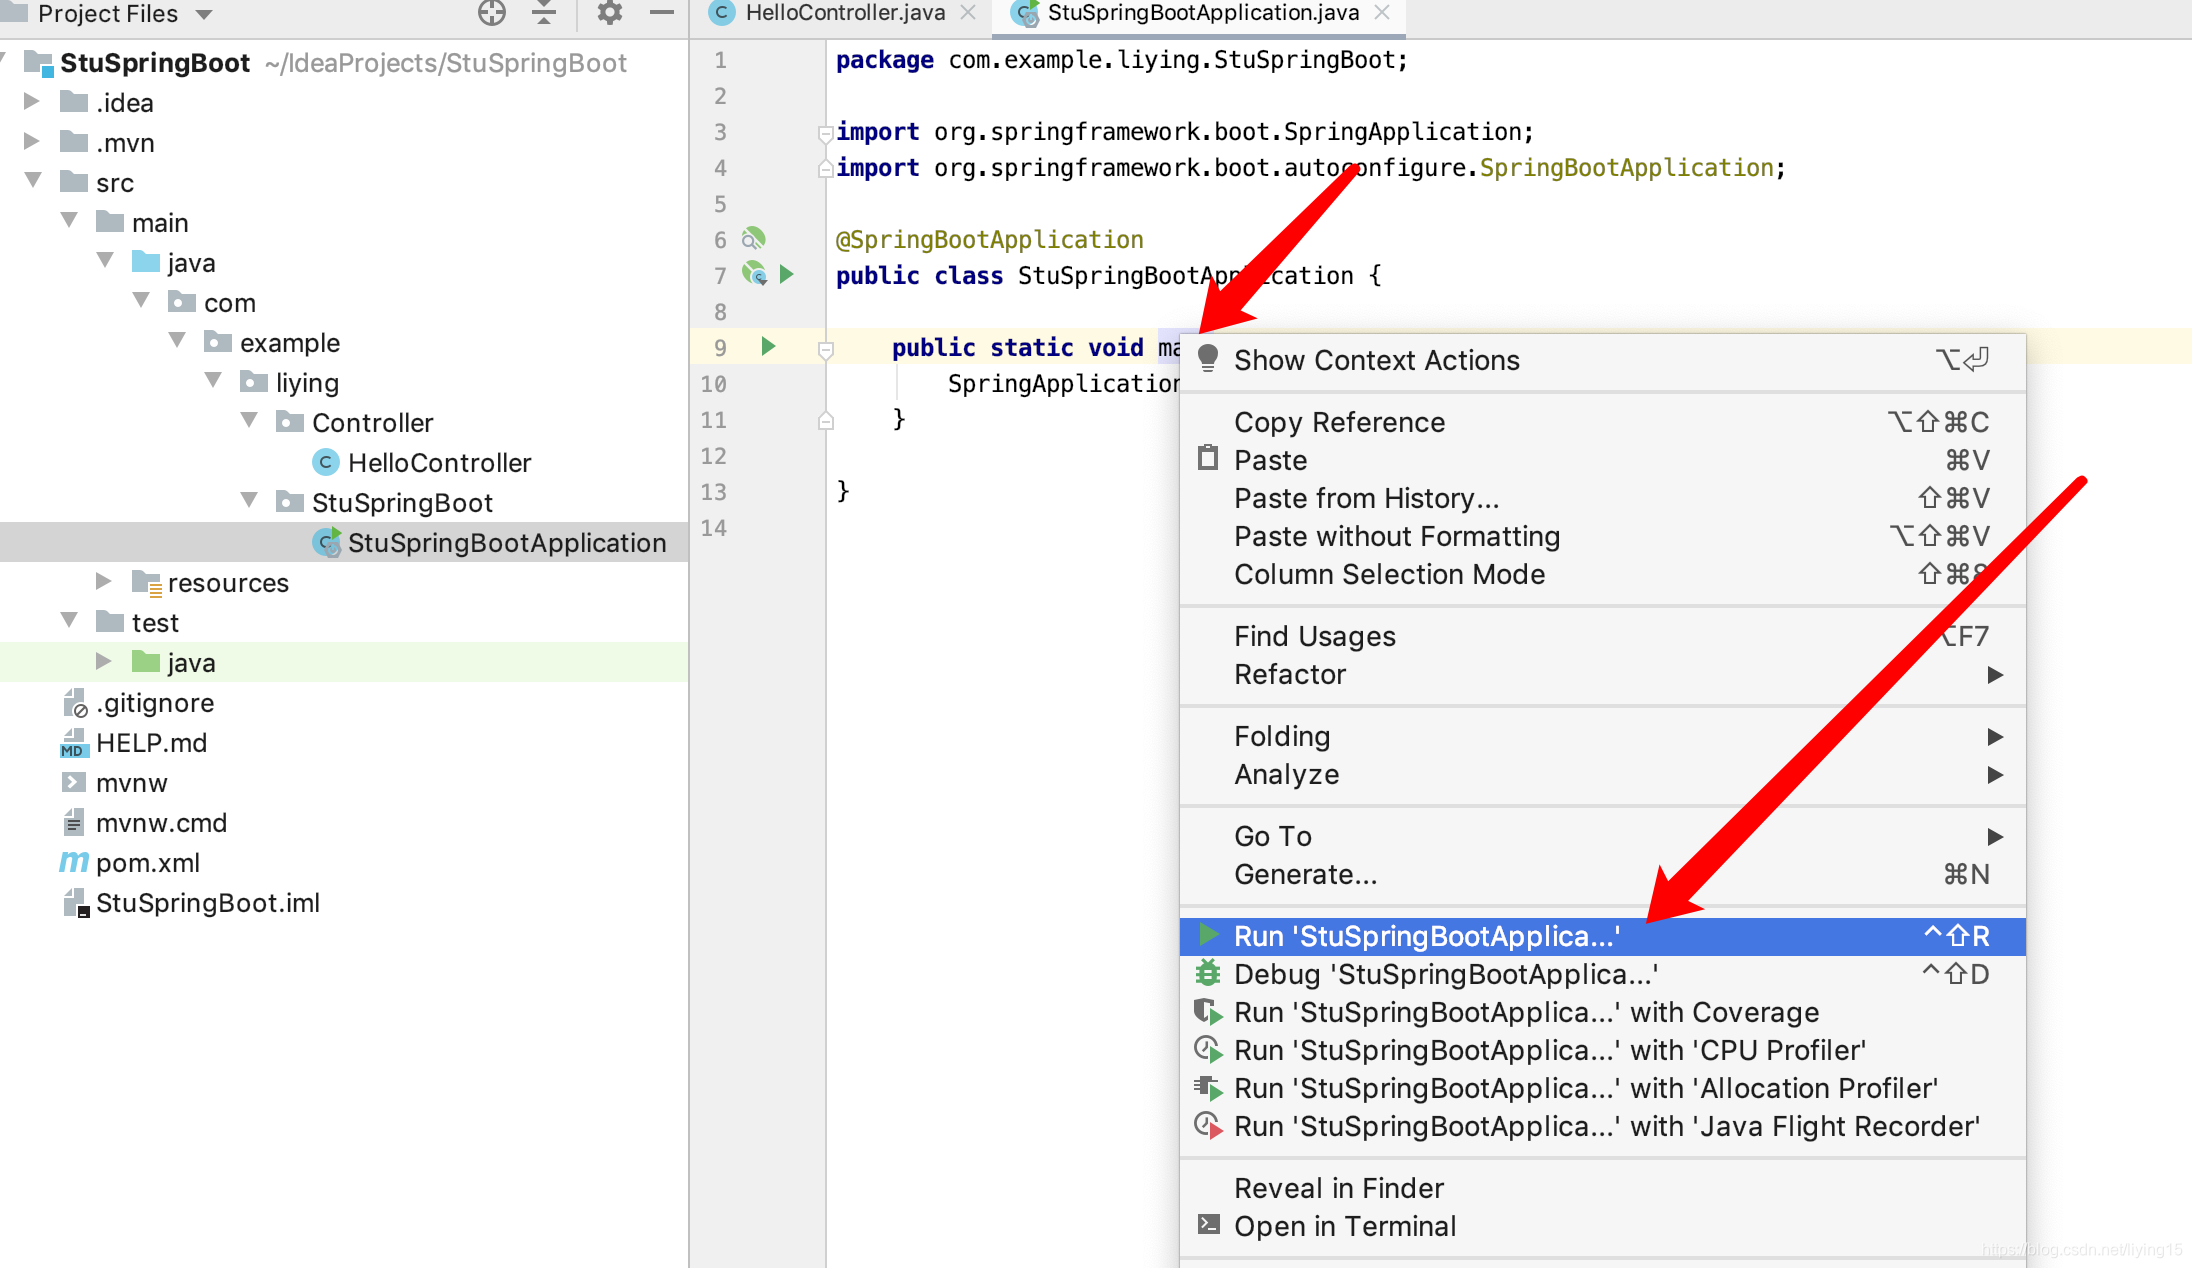Click the .gitignore file icon
Image resolution: width=2192 pixels, height=1268 pixels.
click(x=75, y=703)
